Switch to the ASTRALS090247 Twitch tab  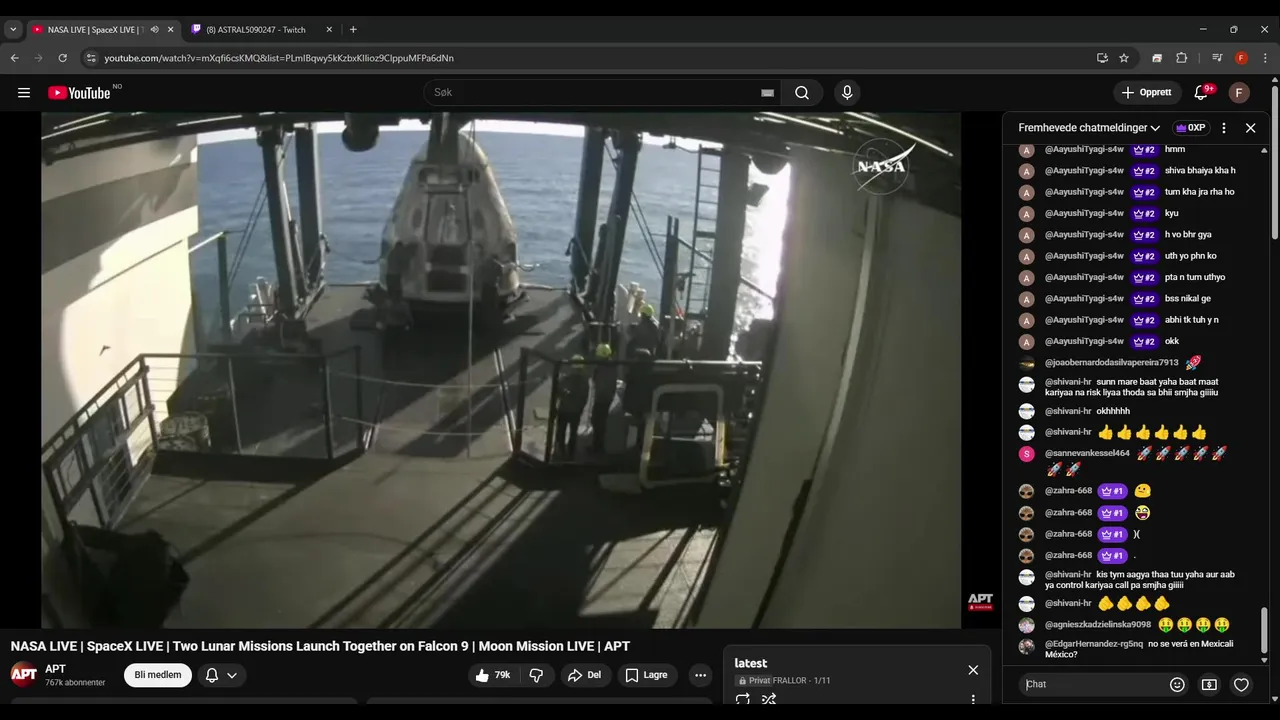pyautogui.click(x=255, y=30)
